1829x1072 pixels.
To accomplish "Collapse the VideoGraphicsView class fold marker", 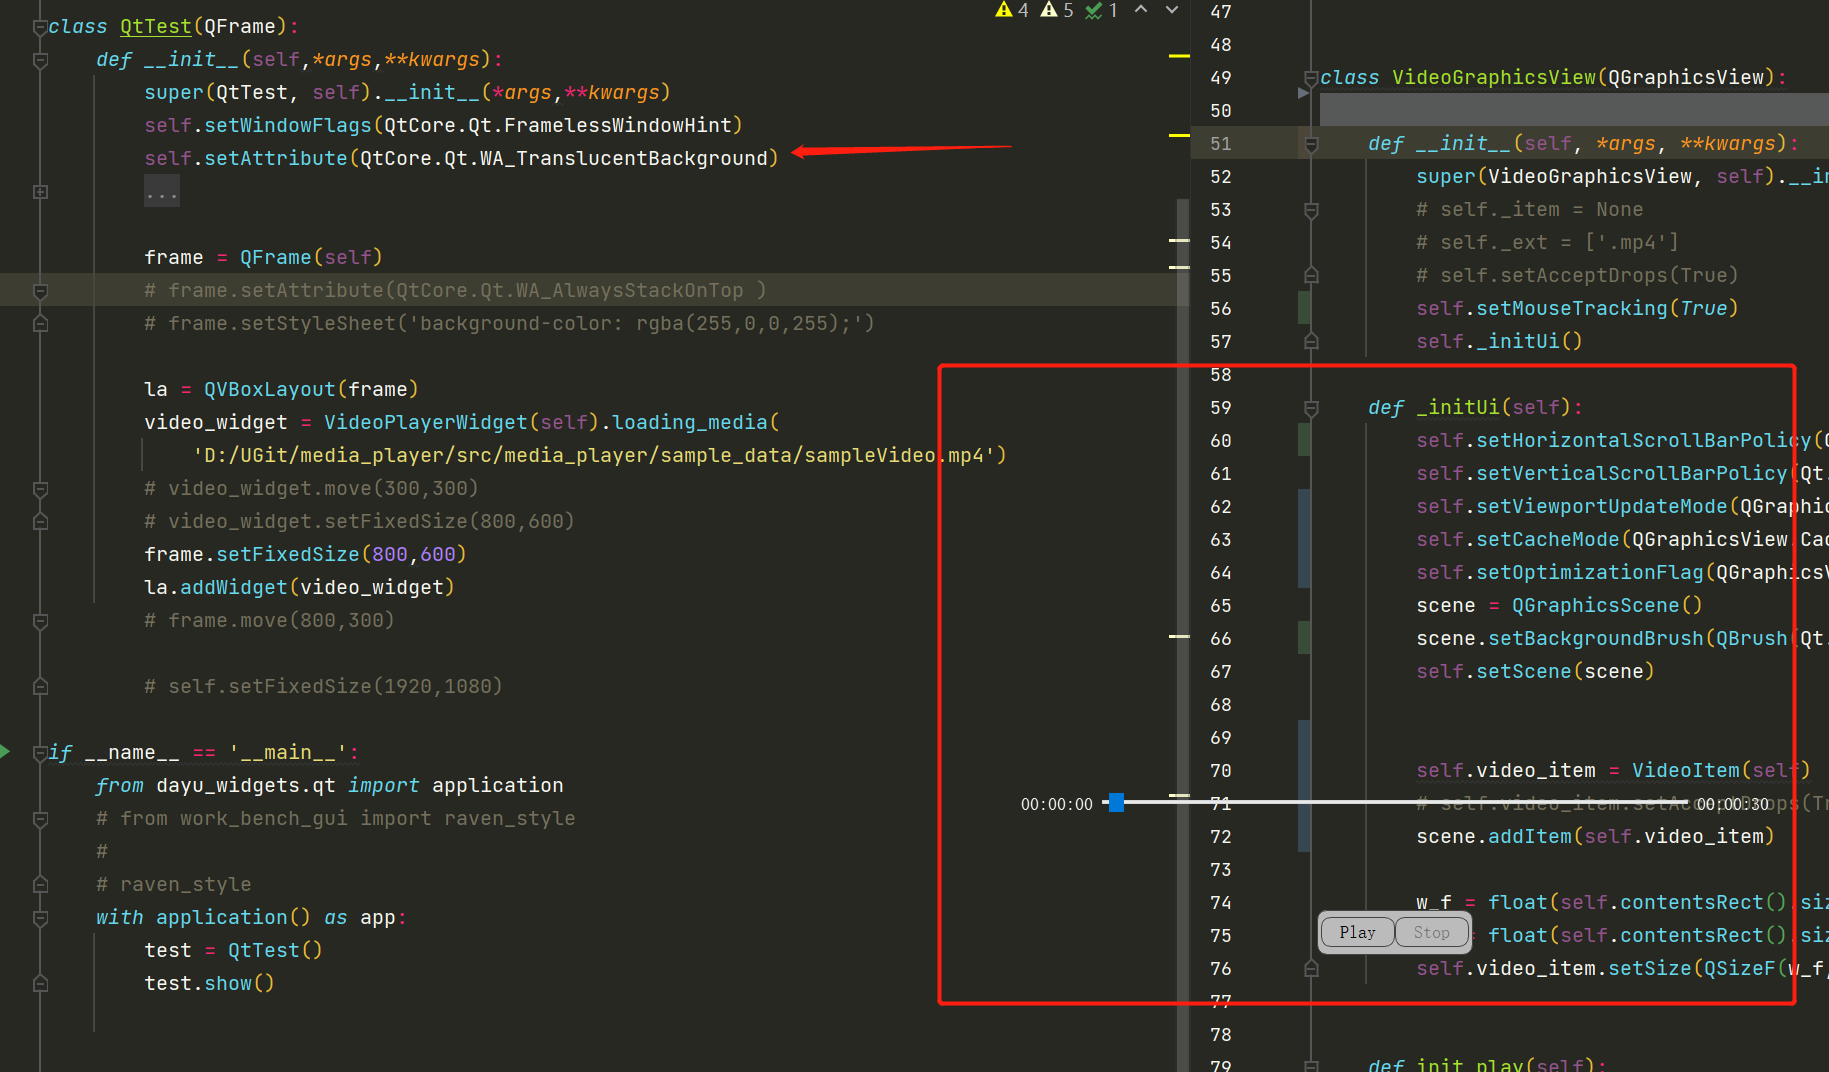I will click(1311, 78).
